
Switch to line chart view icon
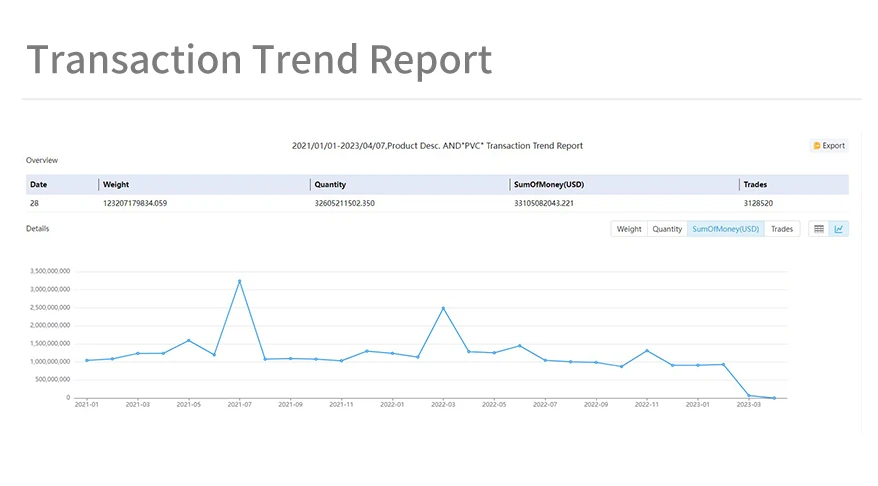839,229
